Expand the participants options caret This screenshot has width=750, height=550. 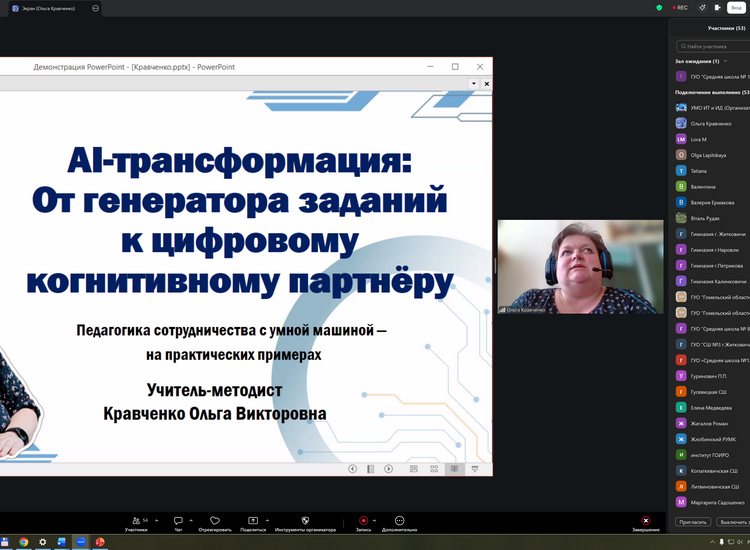[x=159, y=519]
